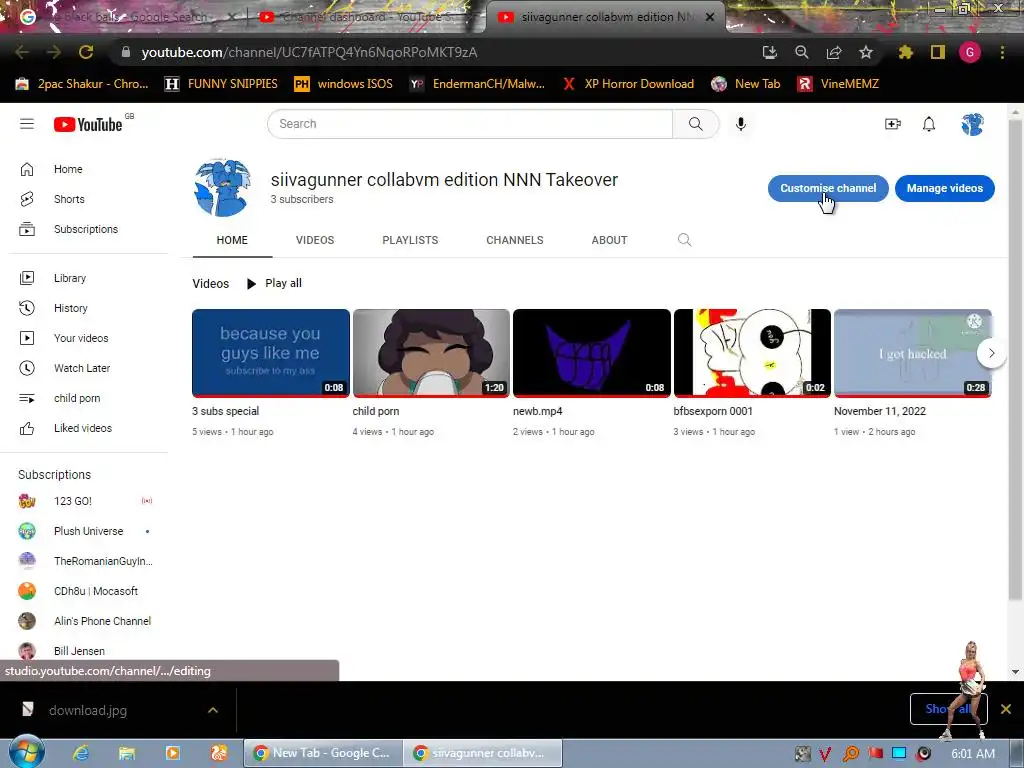
Task: Click into the YouTube Search field
Action: [x=470, y=123]
